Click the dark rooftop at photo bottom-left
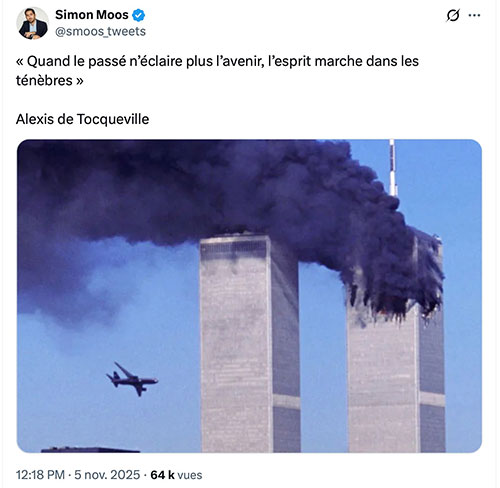The width and height of the screenshot is (500, 488). [x=90, y=449]
